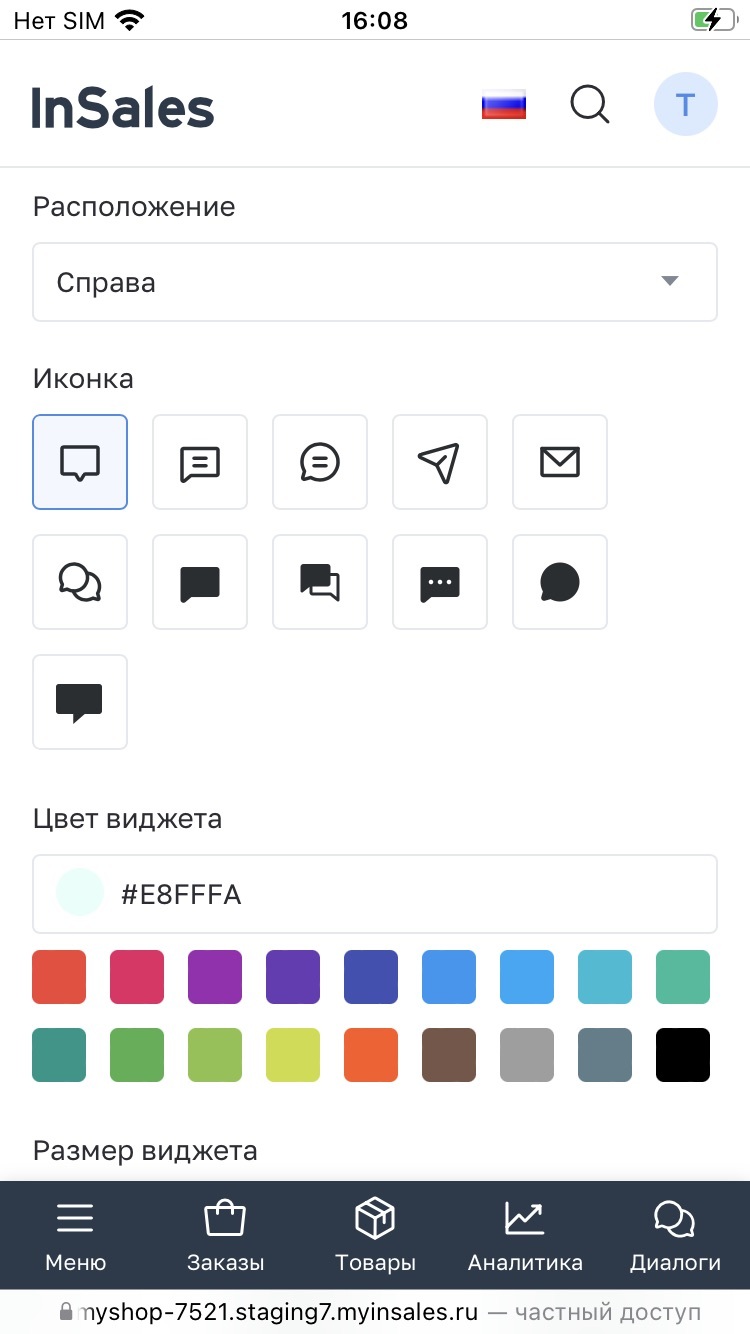Switch to the Заказы tab
750x1334 pixels.
tap(226, 1236)
